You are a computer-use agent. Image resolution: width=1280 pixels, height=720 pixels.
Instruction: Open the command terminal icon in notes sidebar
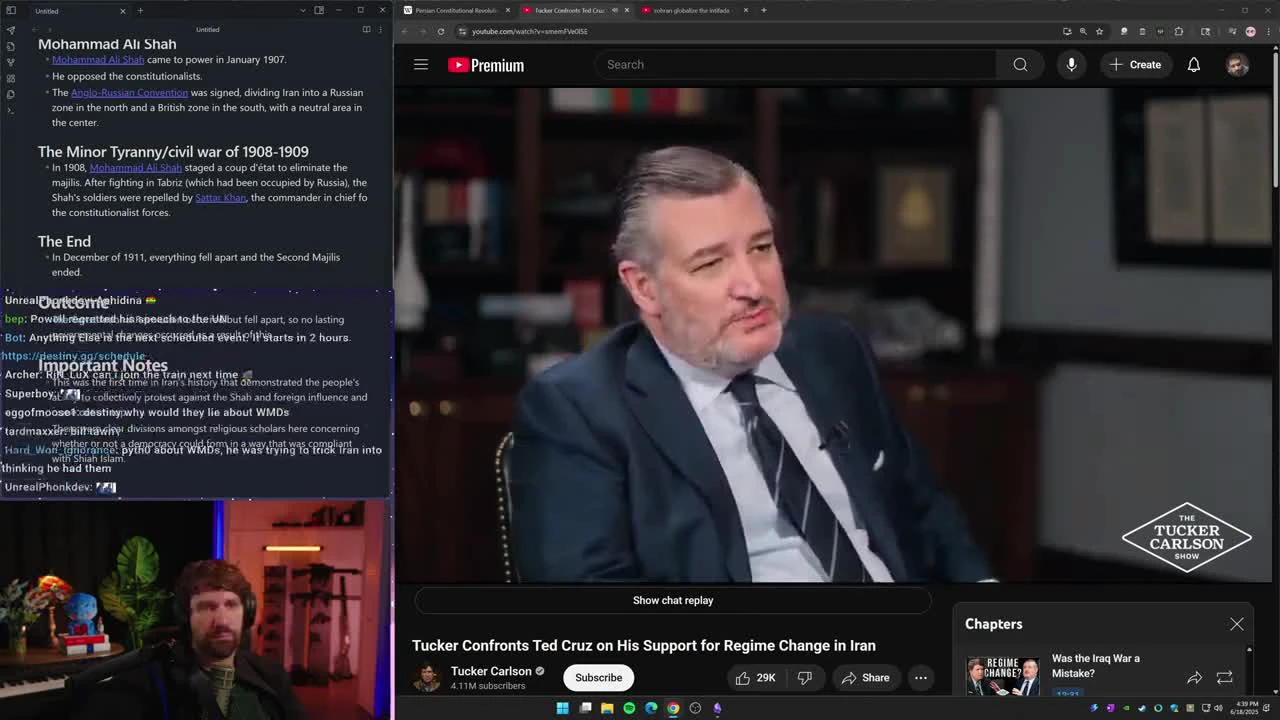pos(11,110)
